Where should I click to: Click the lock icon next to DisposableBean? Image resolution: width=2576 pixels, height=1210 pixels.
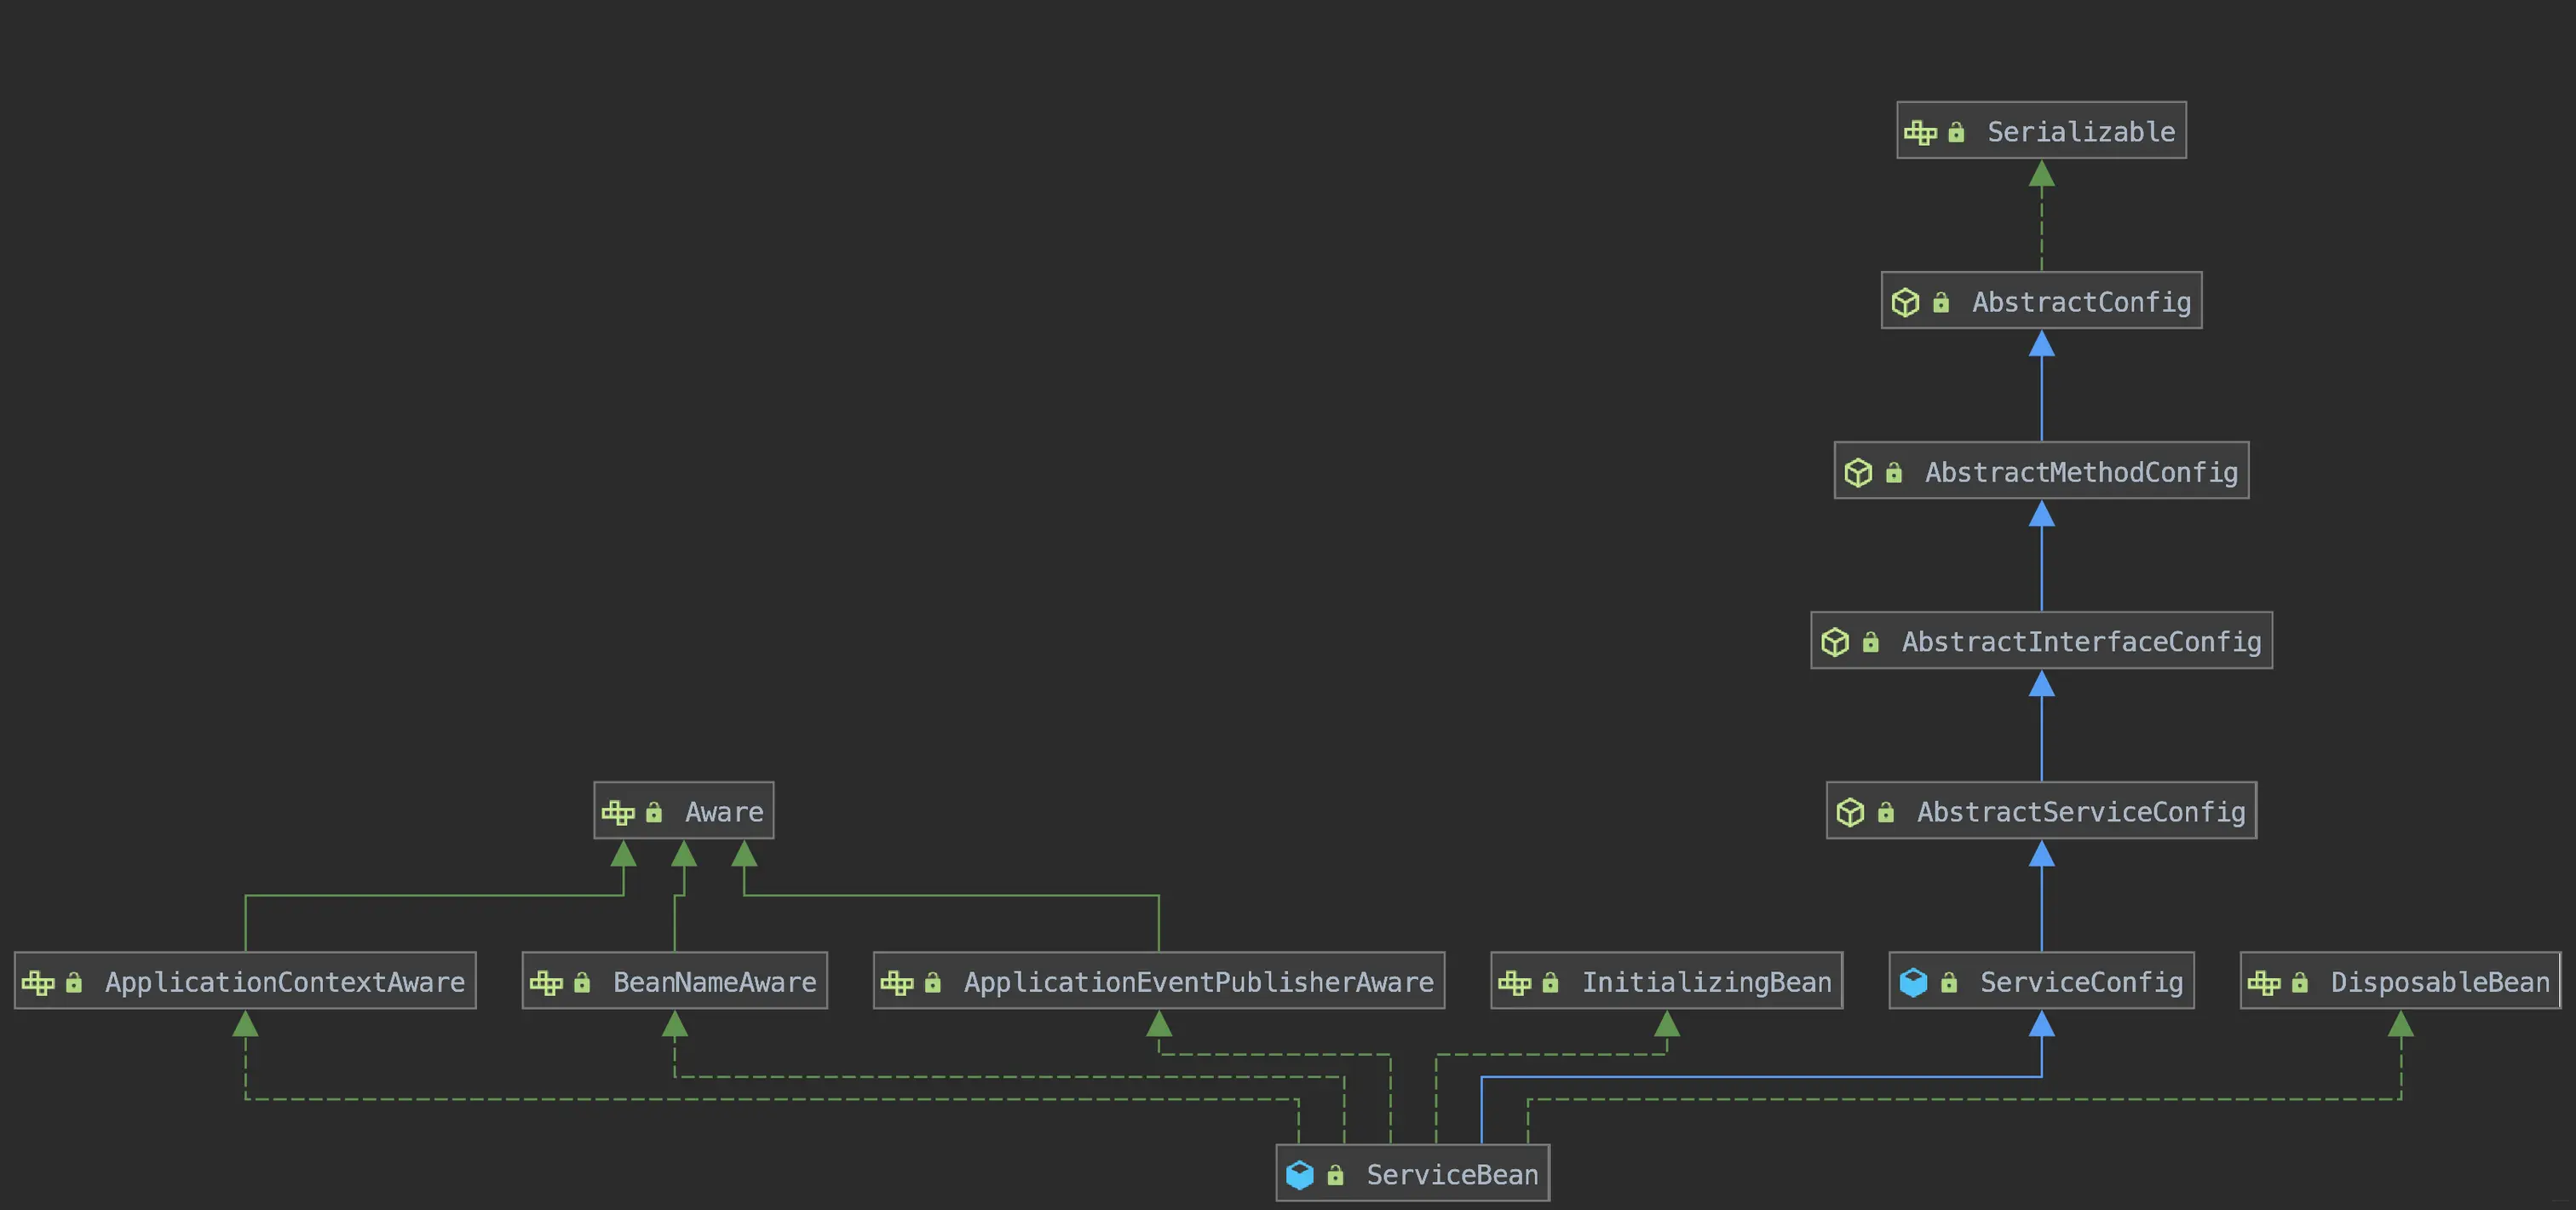(x=2300, y=982)
